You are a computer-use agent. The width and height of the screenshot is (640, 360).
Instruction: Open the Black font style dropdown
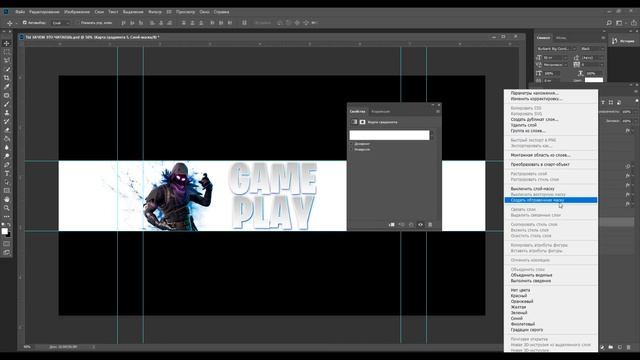tap(592, 49)
